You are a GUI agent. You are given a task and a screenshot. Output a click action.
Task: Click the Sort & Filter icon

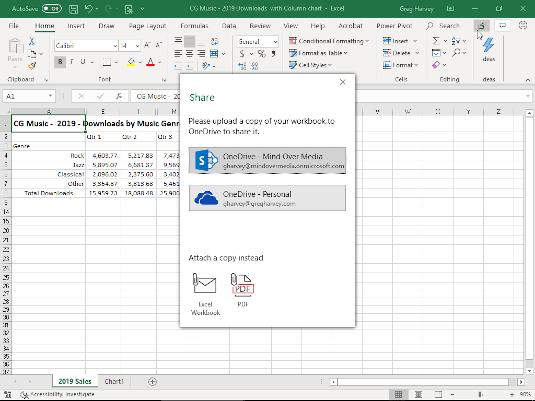pyautogui.click(x=456, y=41)
